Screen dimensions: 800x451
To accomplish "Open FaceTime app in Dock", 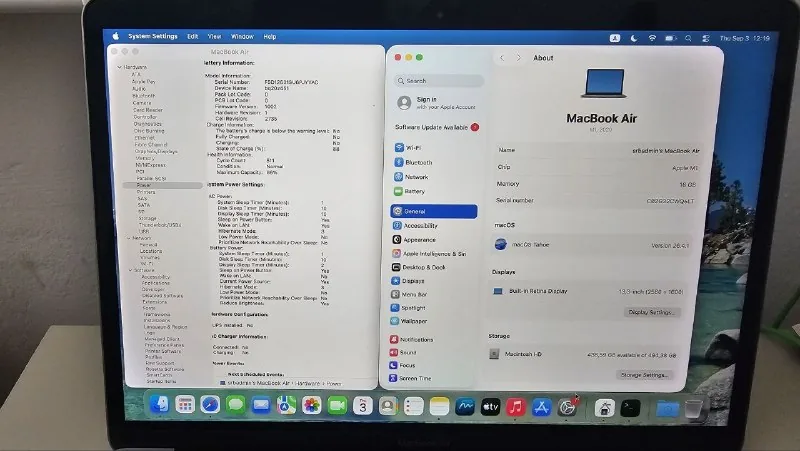I will [x=337, y=406].
